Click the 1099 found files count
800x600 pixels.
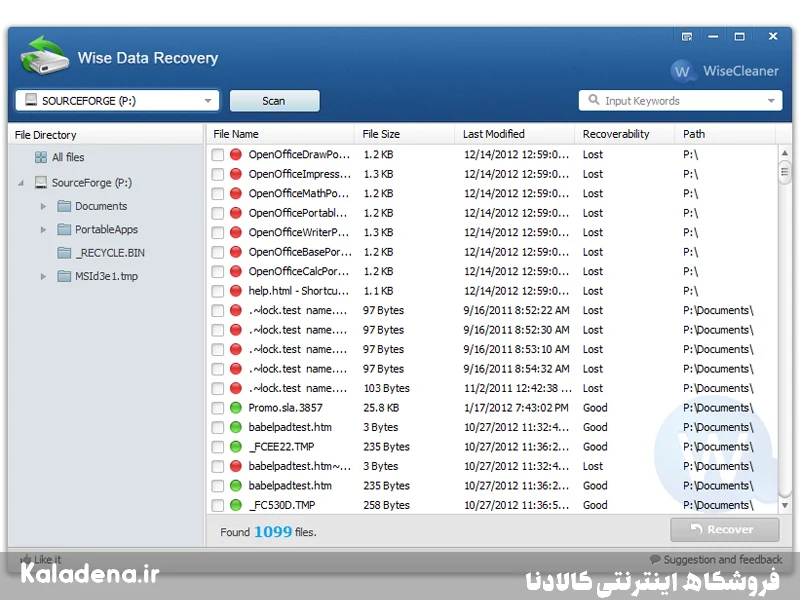(x=273, y=532)
